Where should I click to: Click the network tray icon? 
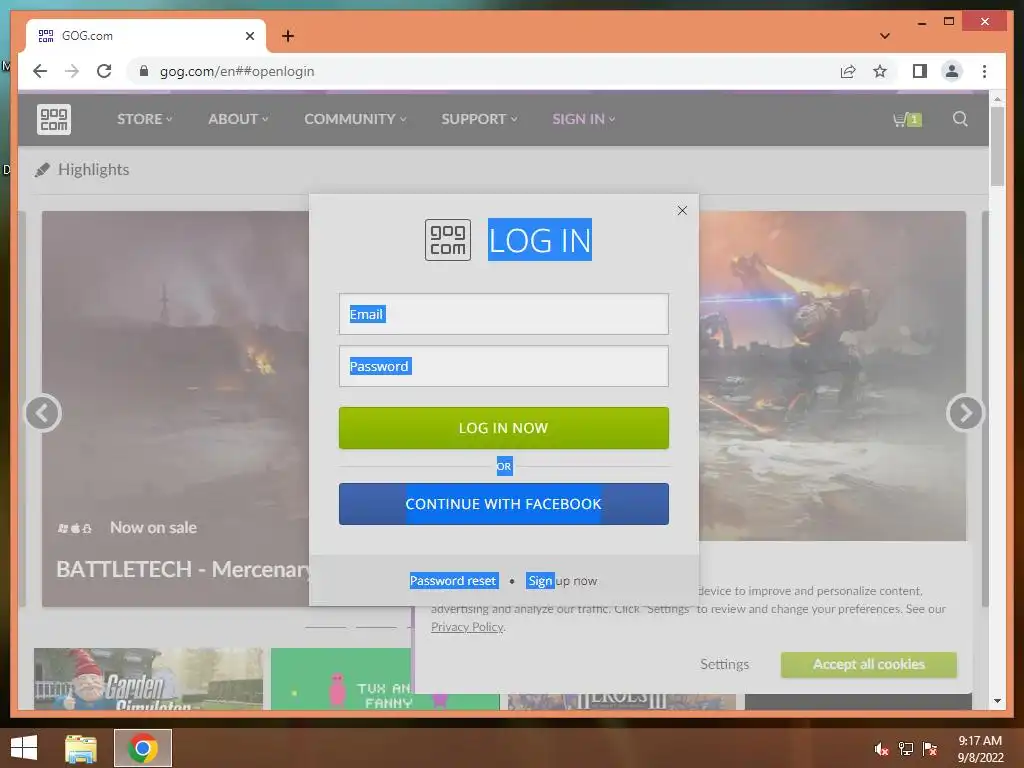[x=906, y=749]
